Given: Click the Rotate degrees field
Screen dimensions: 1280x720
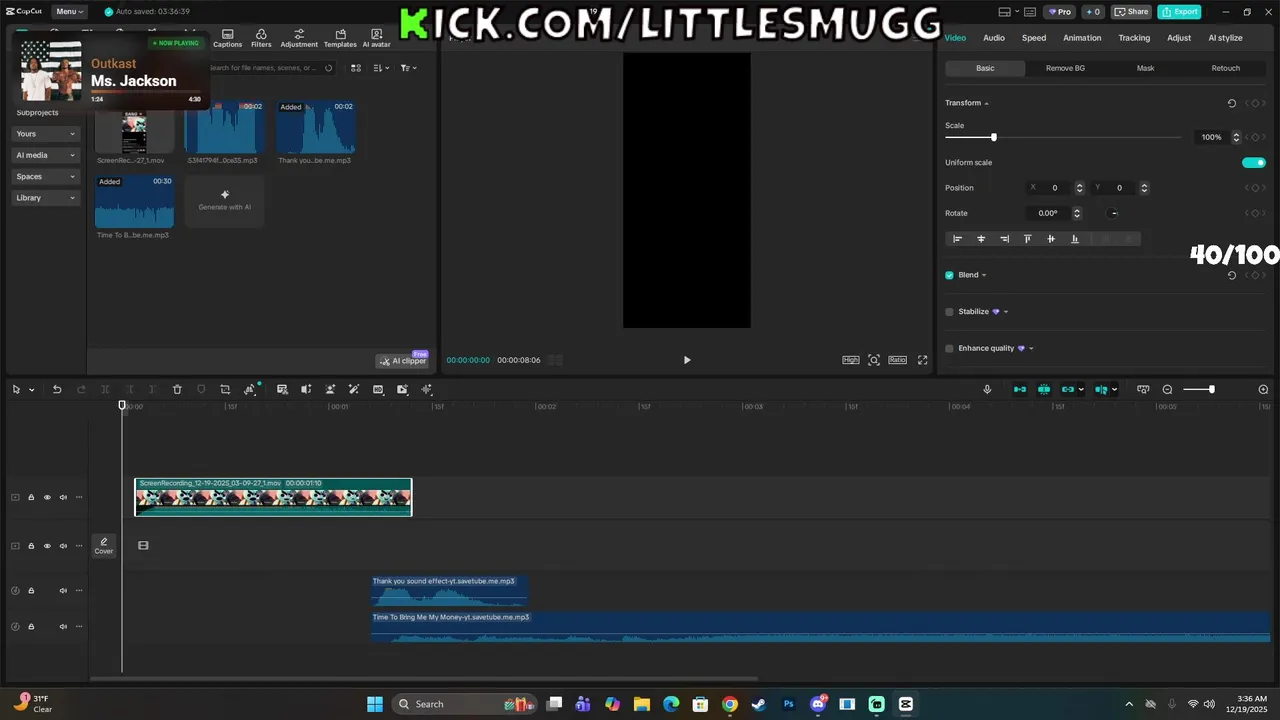Looking at the screenshot, I should pos(1048,213).
